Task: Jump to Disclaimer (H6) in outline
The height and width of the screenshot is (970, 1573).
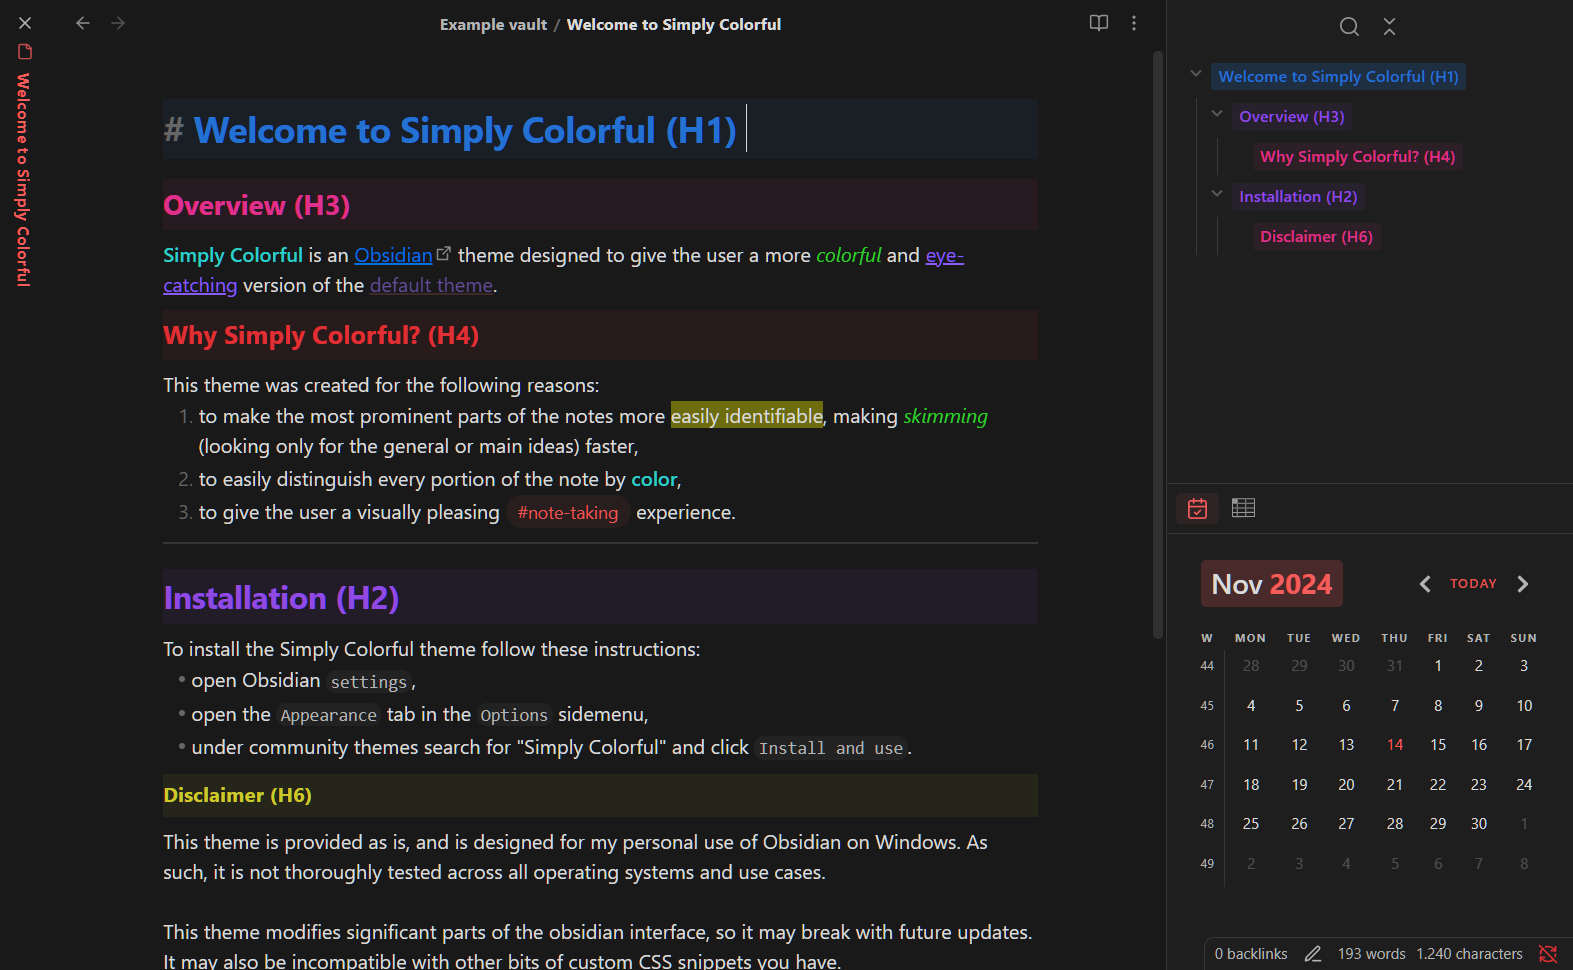Action: (1316, 237)
